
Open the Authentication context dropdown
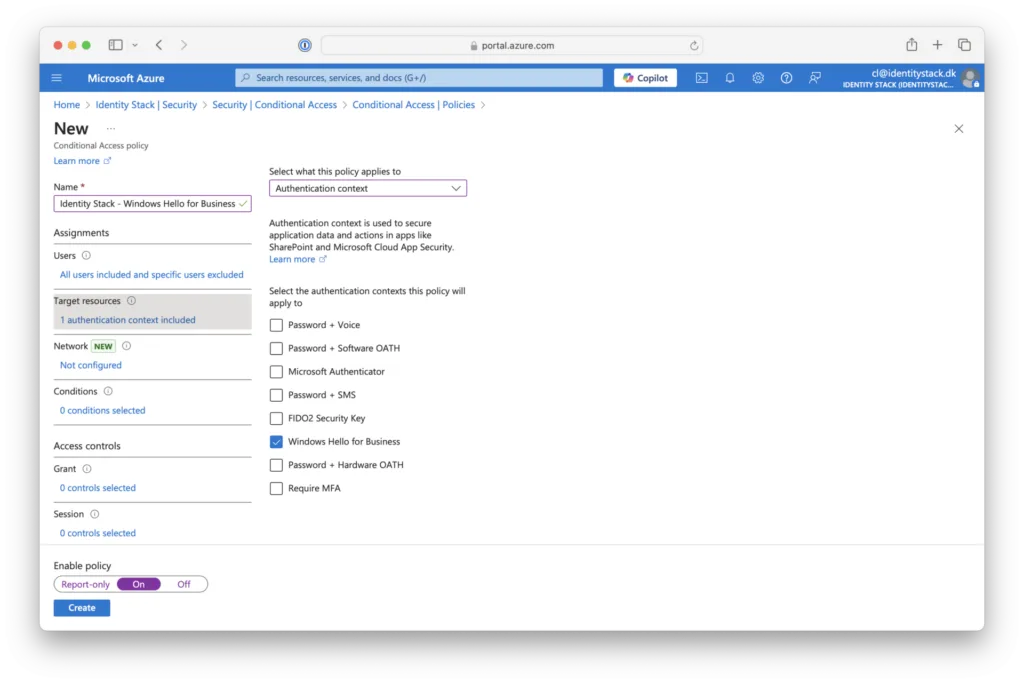tap(368, 188)
